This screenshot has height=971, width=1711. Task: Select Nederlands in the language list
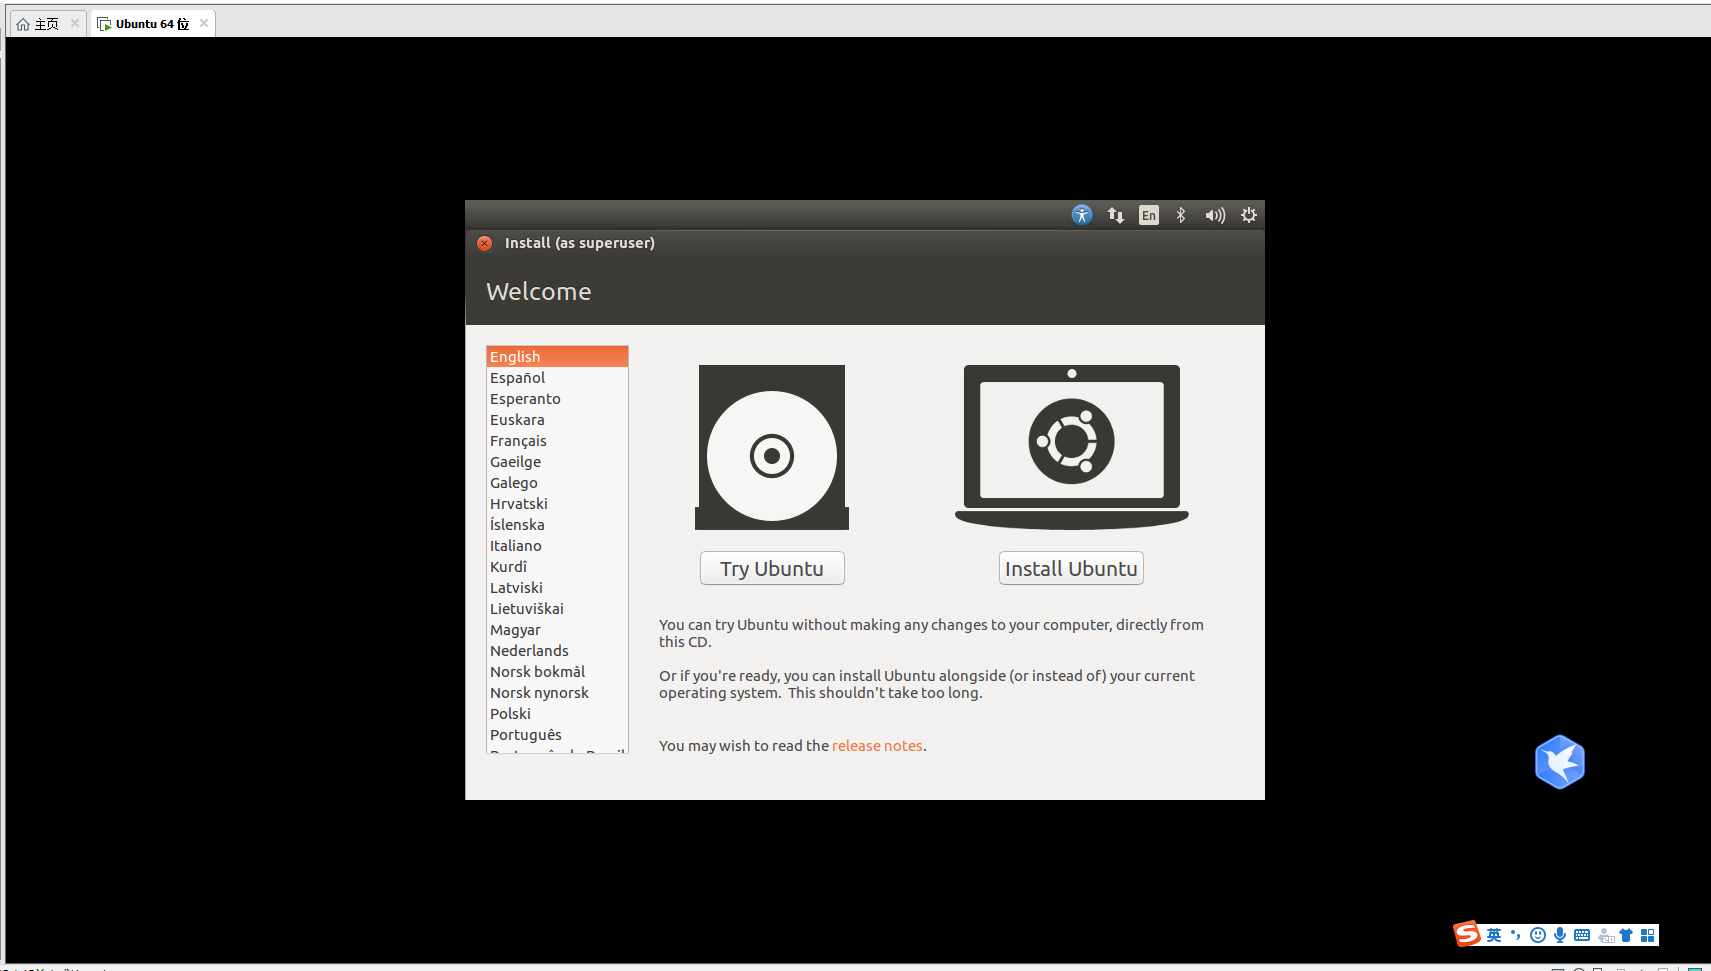pyautogui.click(x=557, y=651)
